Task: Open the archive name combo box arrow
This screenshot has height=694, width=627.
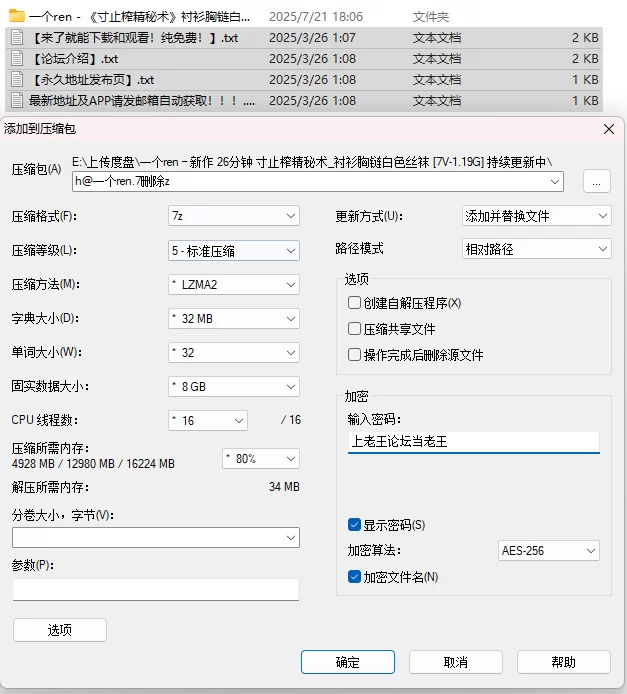Action: [x=554, y=181]
